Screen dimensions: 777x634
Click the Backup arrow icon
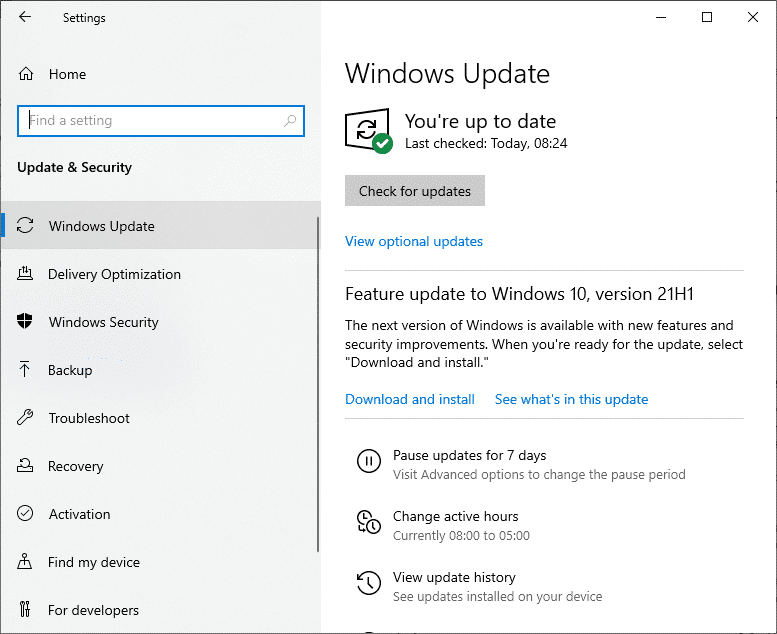[x=26, y=370]
